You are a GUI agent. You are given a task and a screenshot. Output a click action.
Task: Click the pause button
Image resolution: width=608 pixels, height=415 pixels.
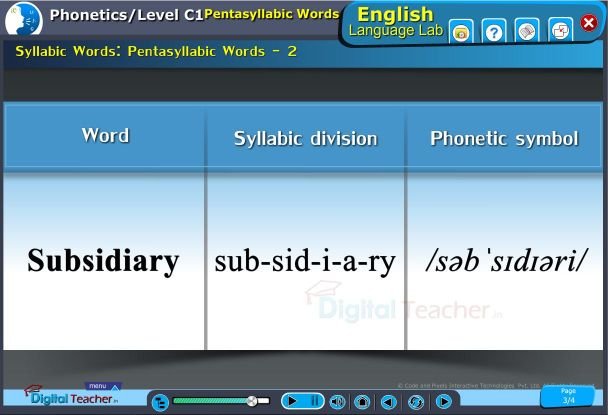[314, 401]
